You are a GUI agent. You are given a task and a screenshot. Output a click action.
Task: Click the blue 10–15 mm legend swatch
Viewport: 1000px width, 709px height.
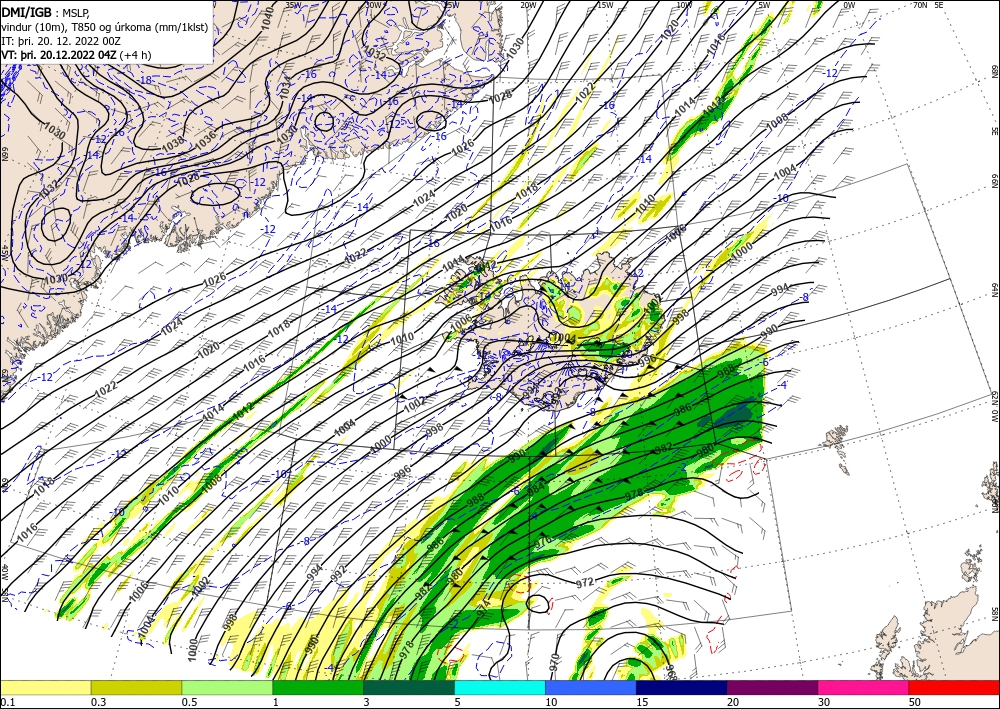[x=591, y=687]
